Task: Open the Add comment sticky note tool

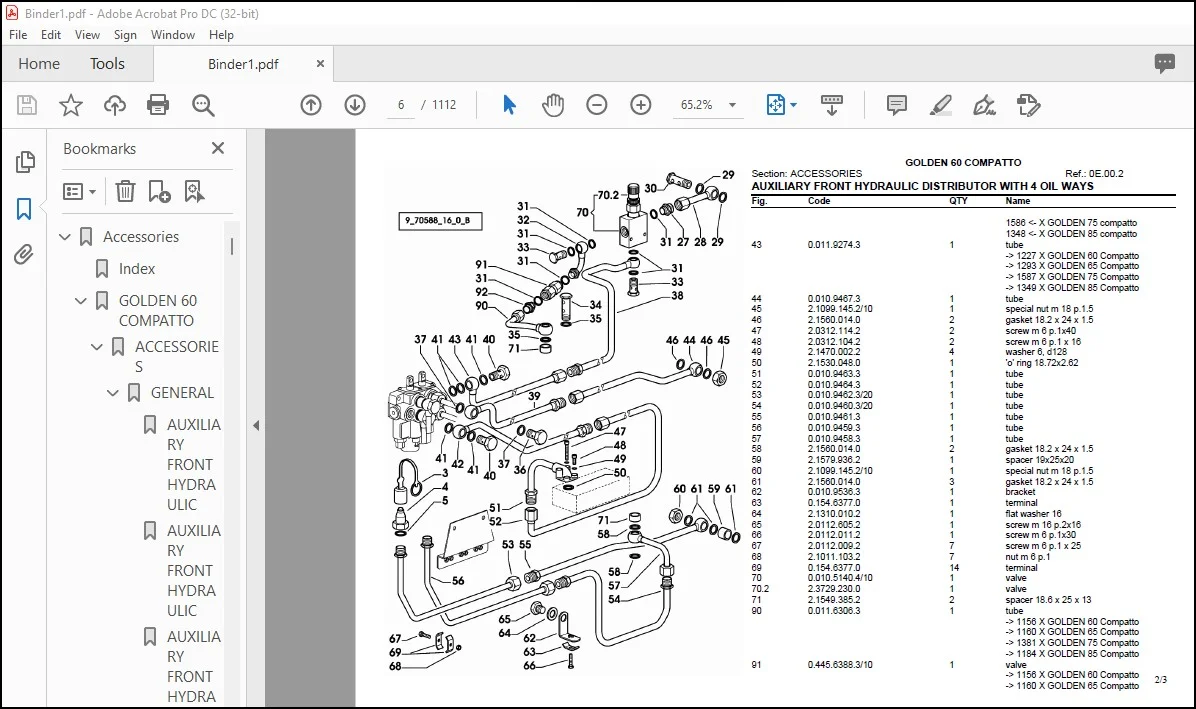Action: [897, 104]
